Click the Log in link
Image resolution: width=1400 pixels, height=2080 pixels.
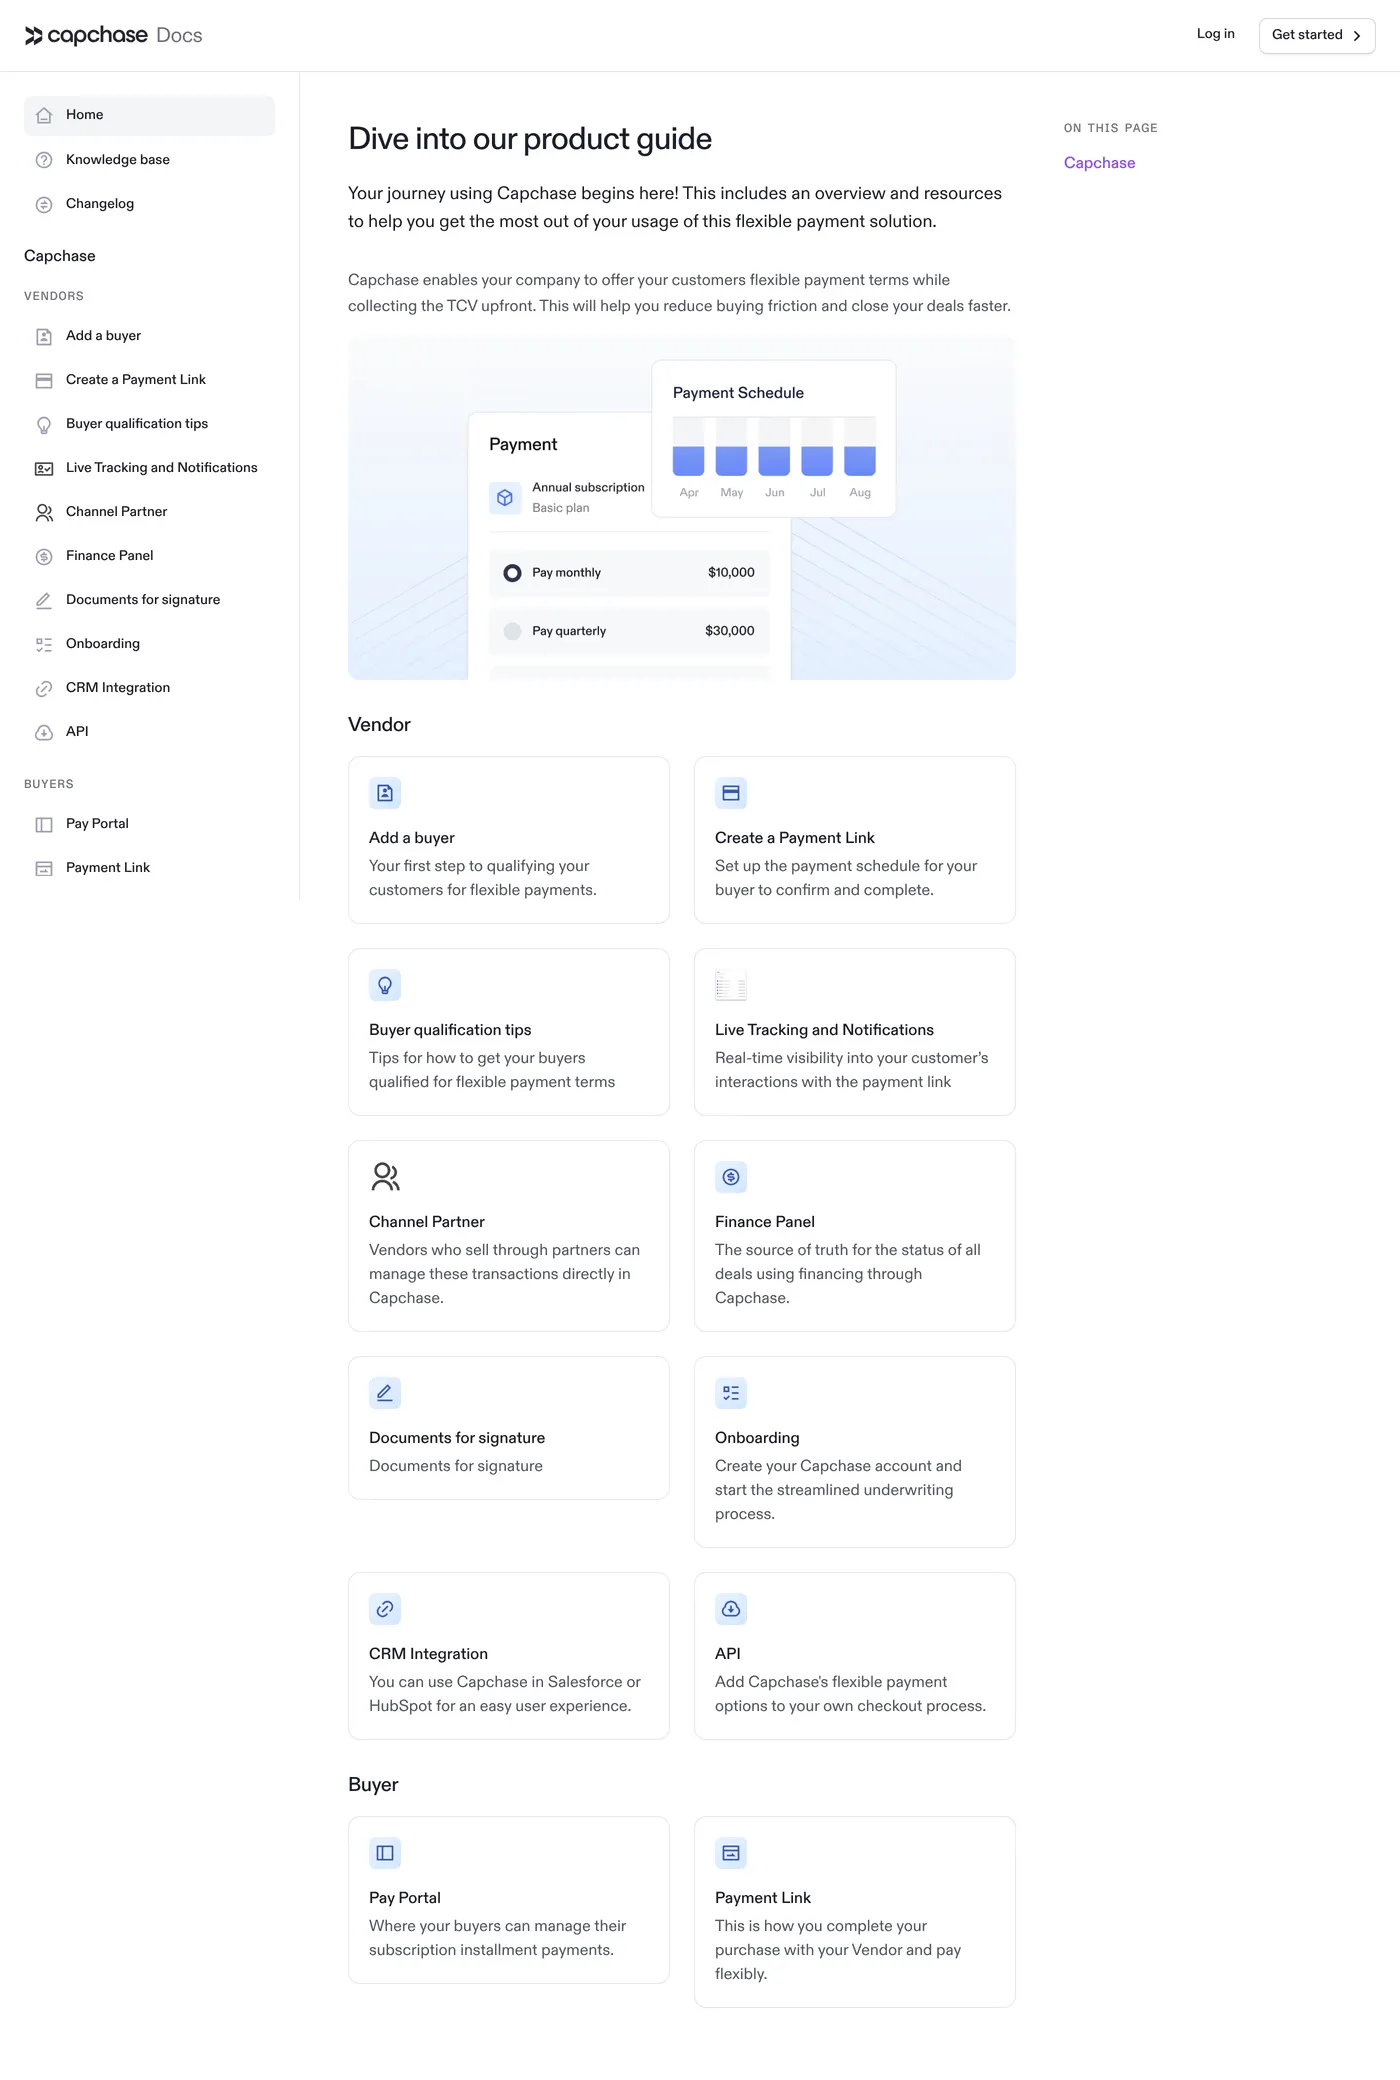(1215, 34)
